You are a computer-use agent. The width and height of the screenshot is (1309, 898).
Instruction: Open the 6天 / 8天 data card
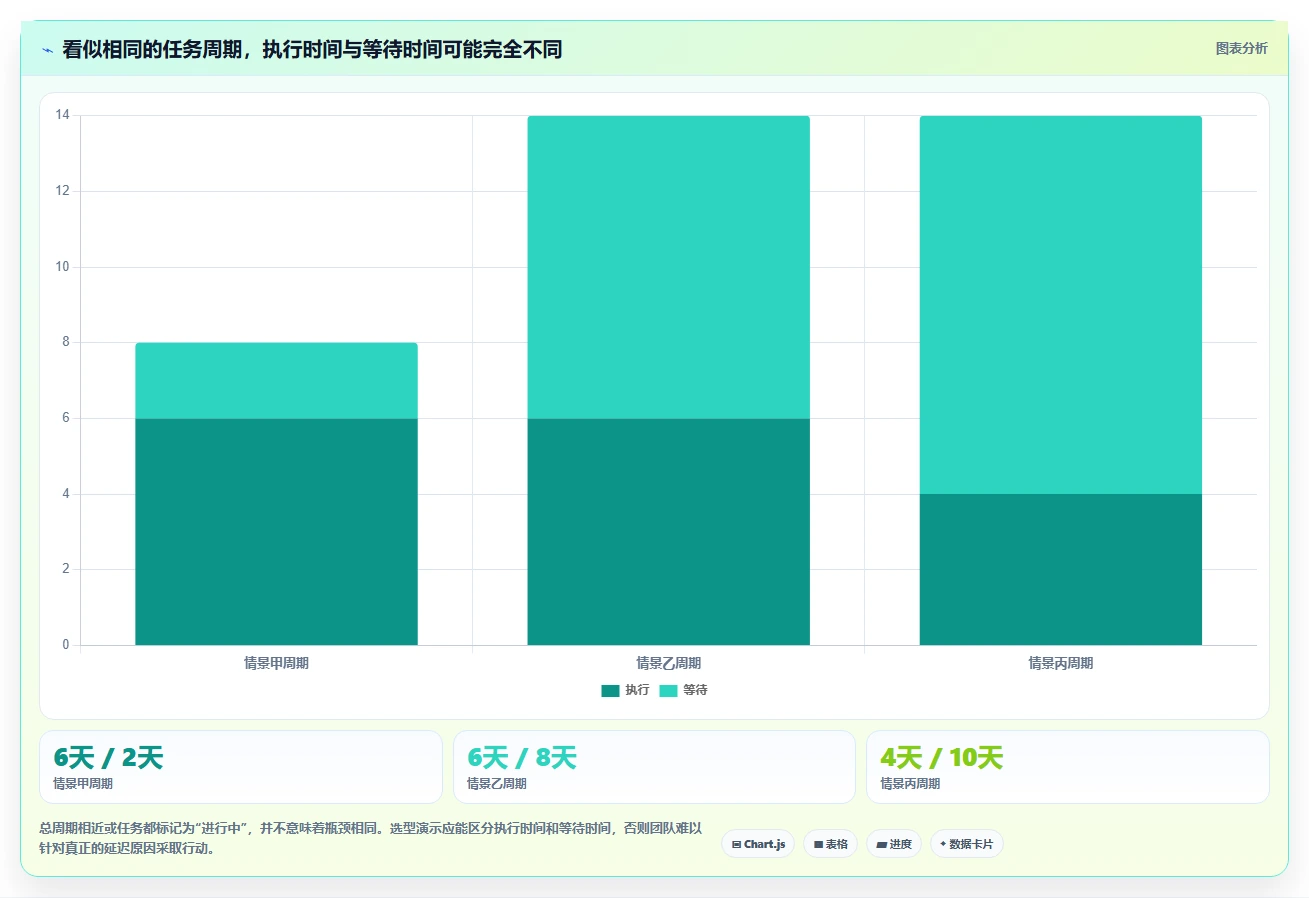coord(655,767)
